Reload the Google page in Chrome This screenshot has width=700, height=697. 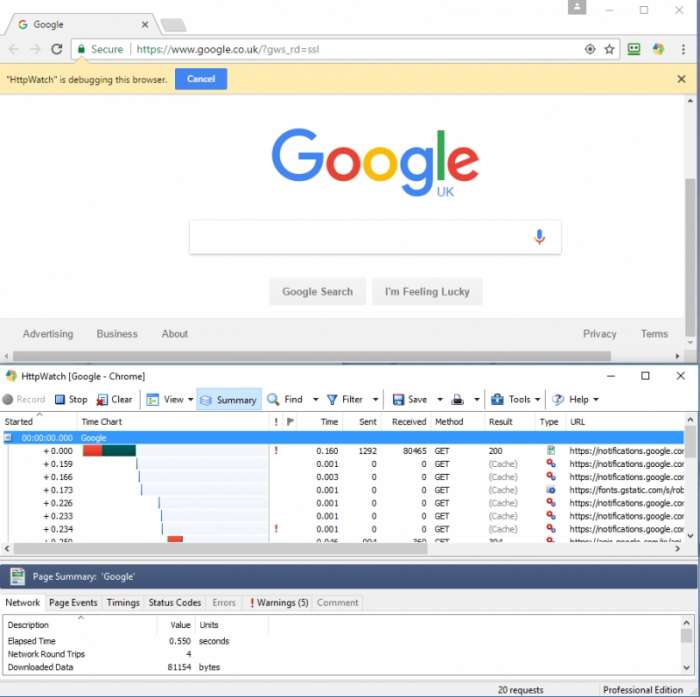coord(56,49)
